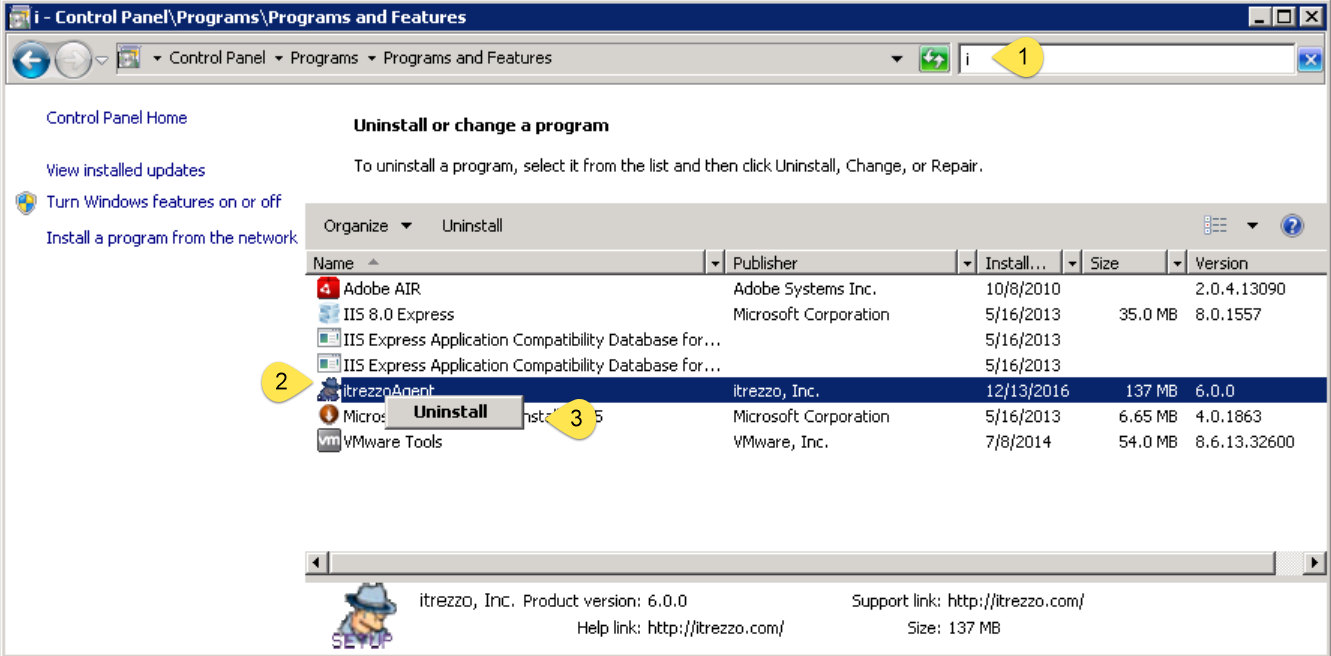Open Turn Windows features on or off
The height and width of the screenshot is (656, 1331).
pos(164,202)
